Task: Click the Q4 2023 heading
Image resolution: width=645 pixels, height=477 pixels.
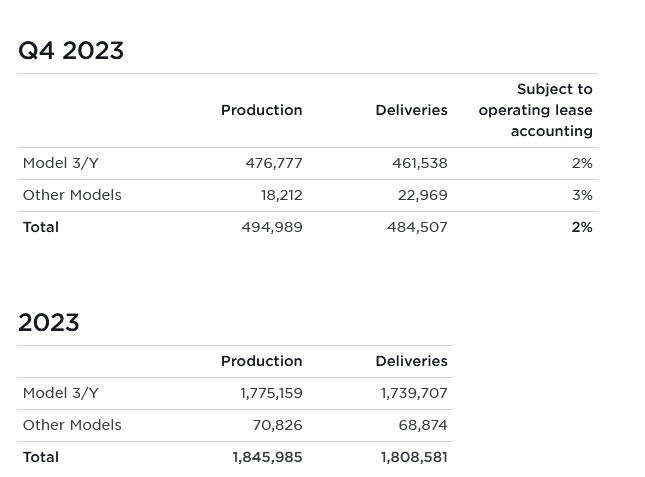Action: coord(71,51)
